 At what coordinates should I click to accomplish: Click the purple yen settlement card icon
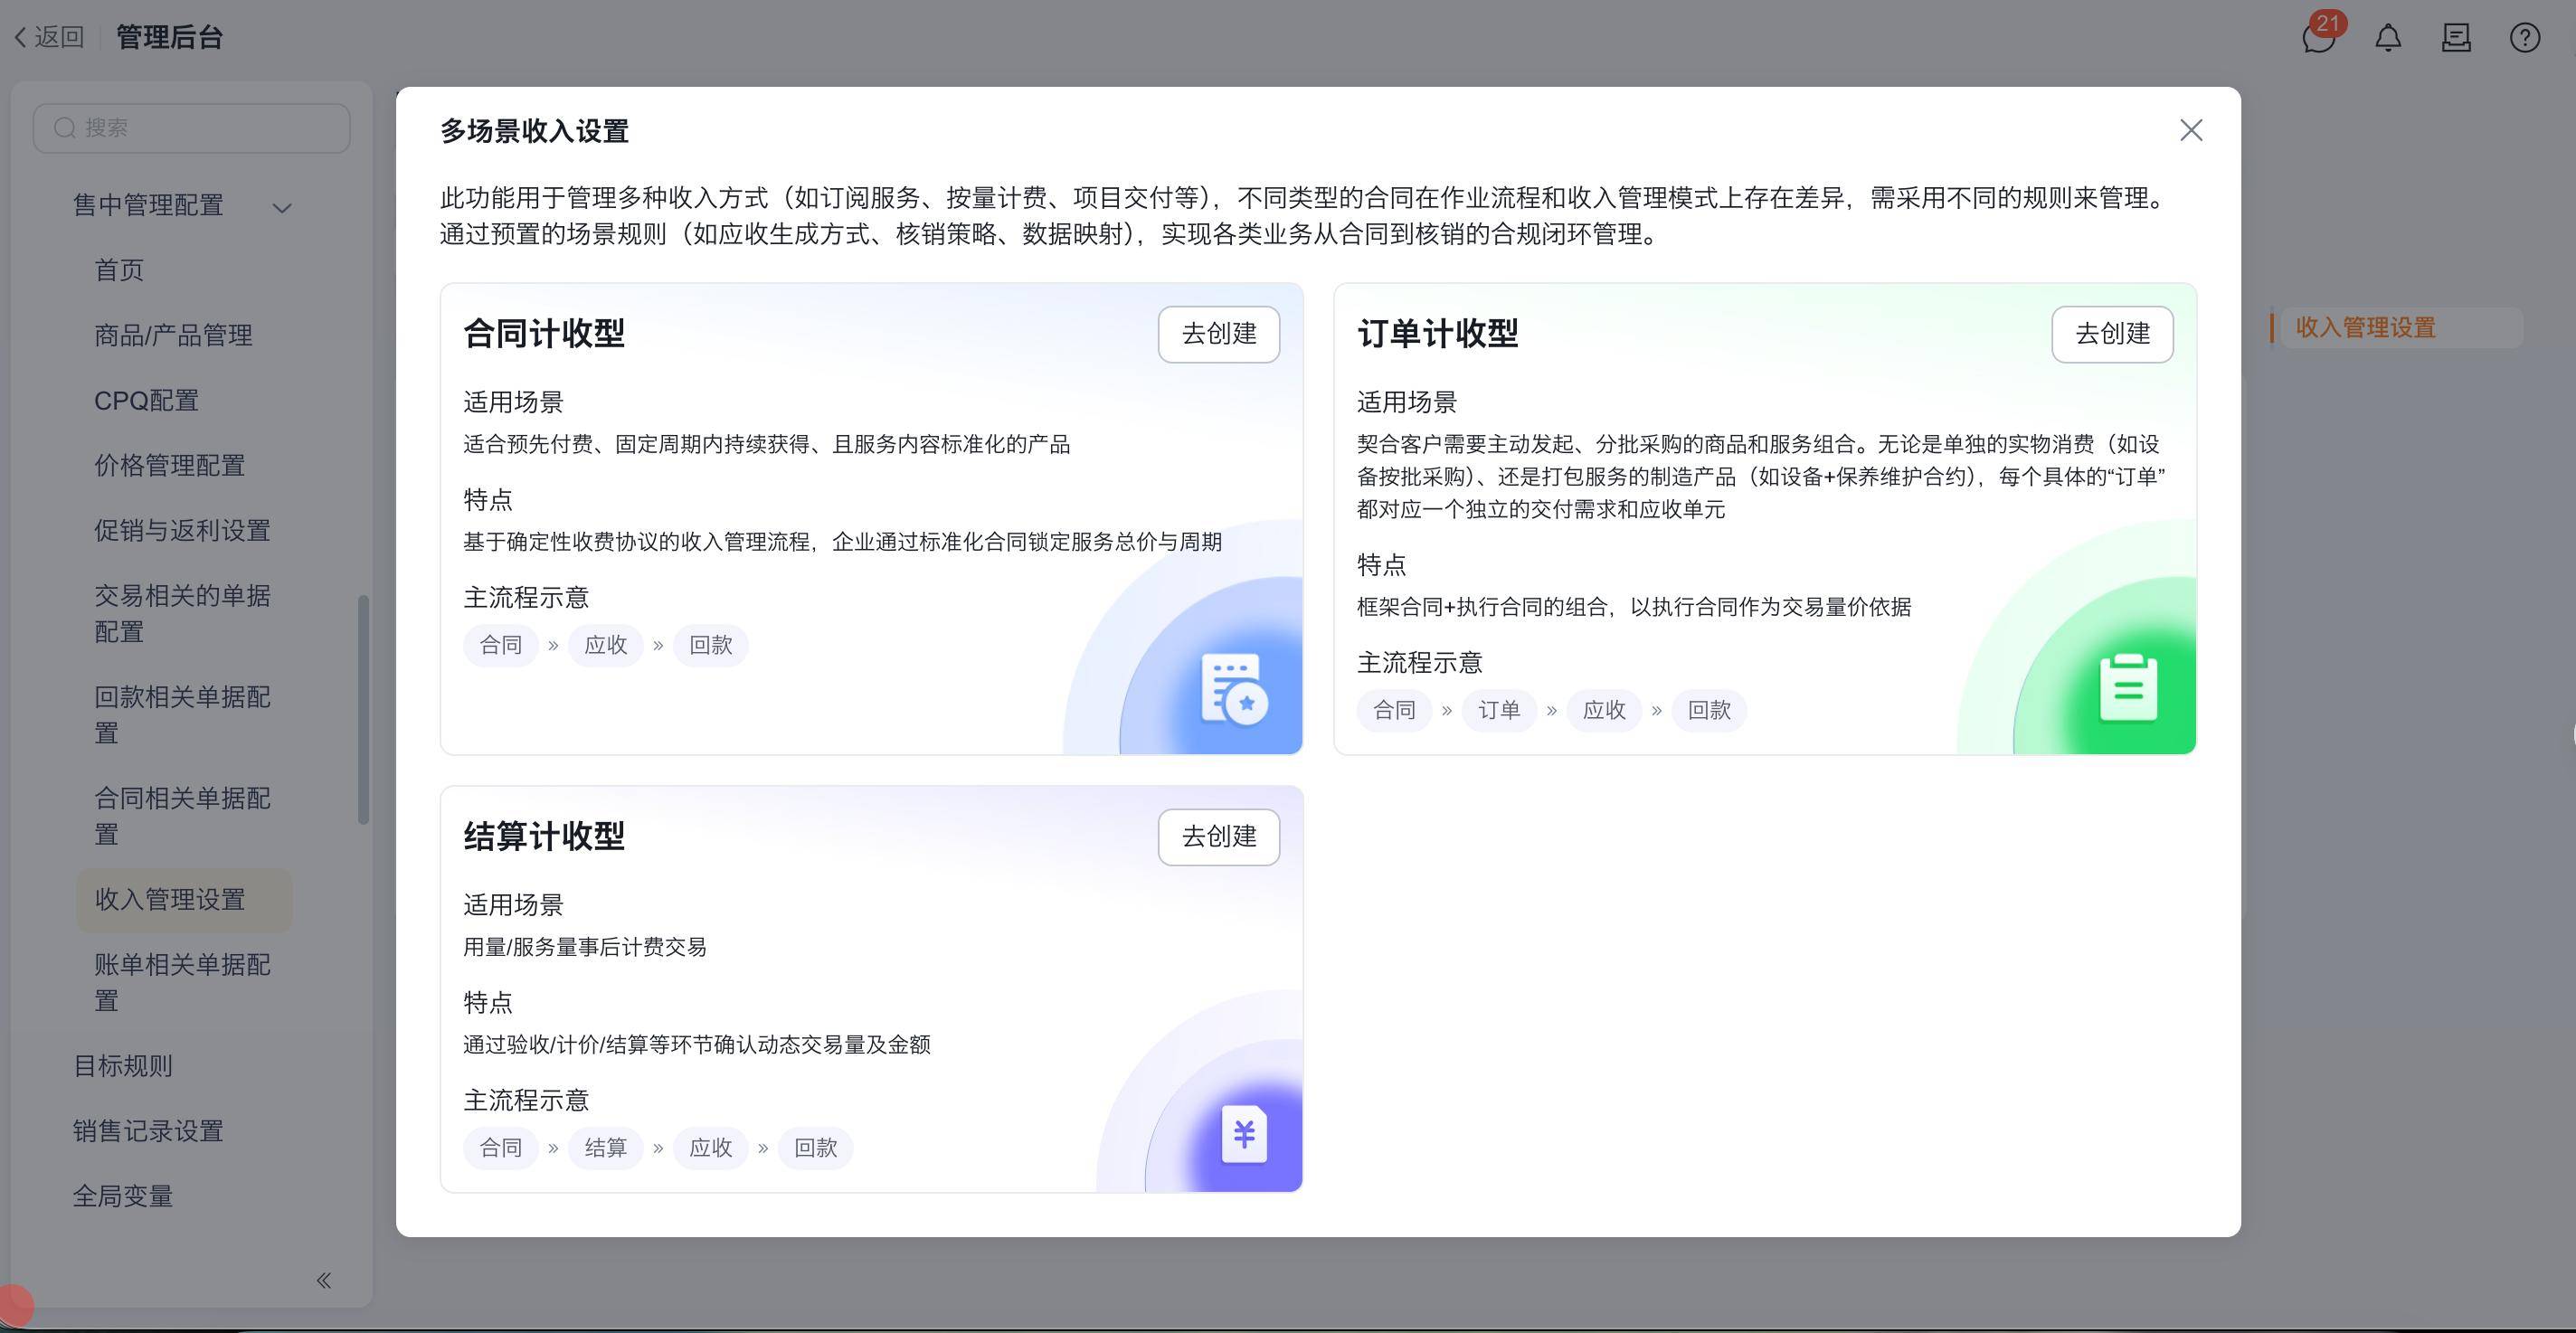pos(1244,1134)
